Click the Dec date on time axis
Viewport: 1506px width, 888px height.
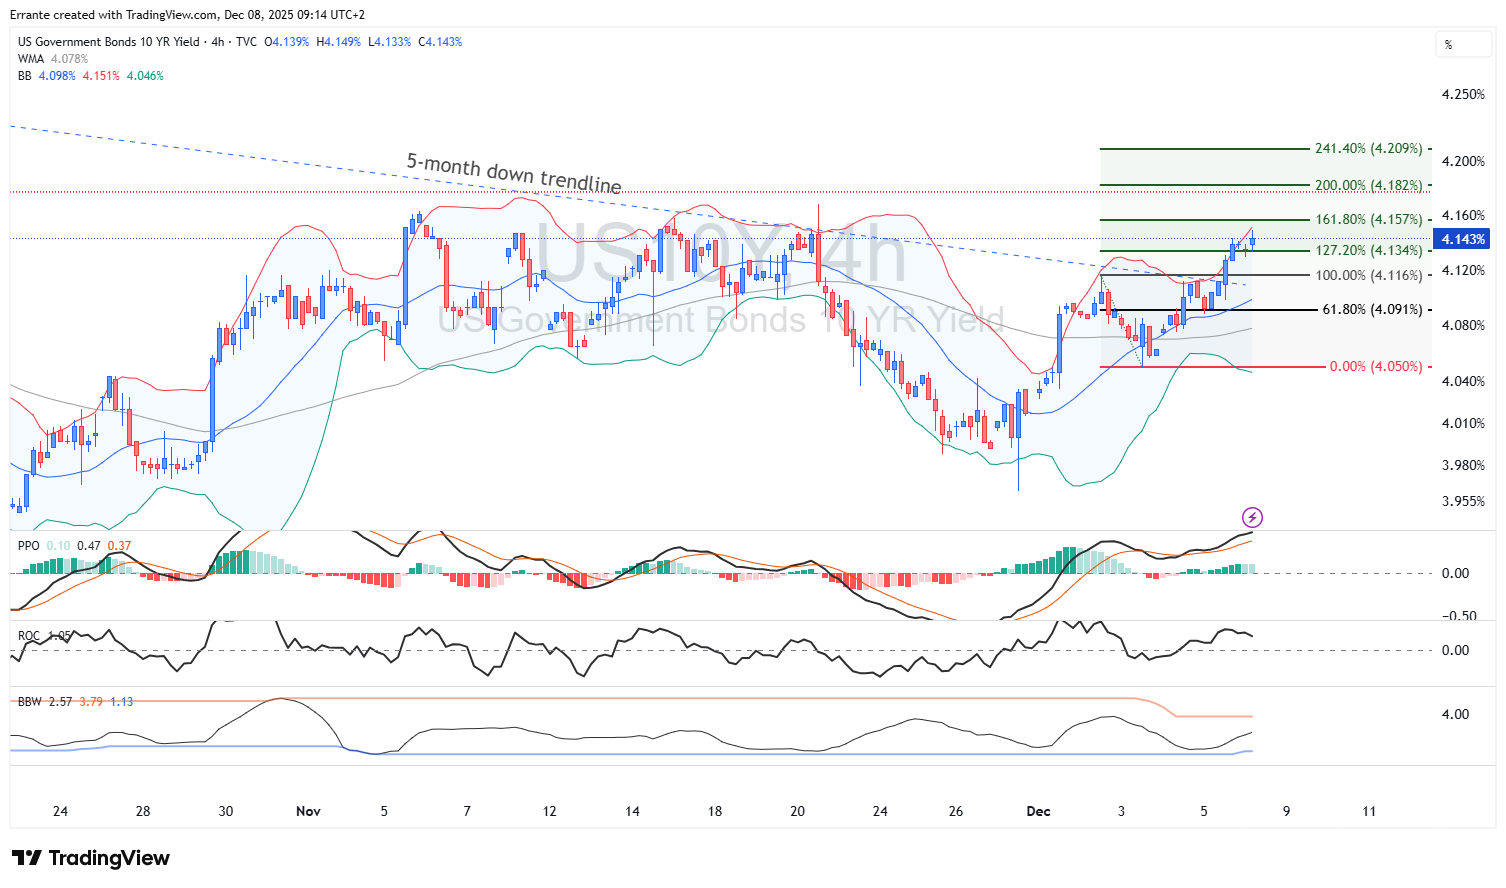click(x=1038, y=811)
